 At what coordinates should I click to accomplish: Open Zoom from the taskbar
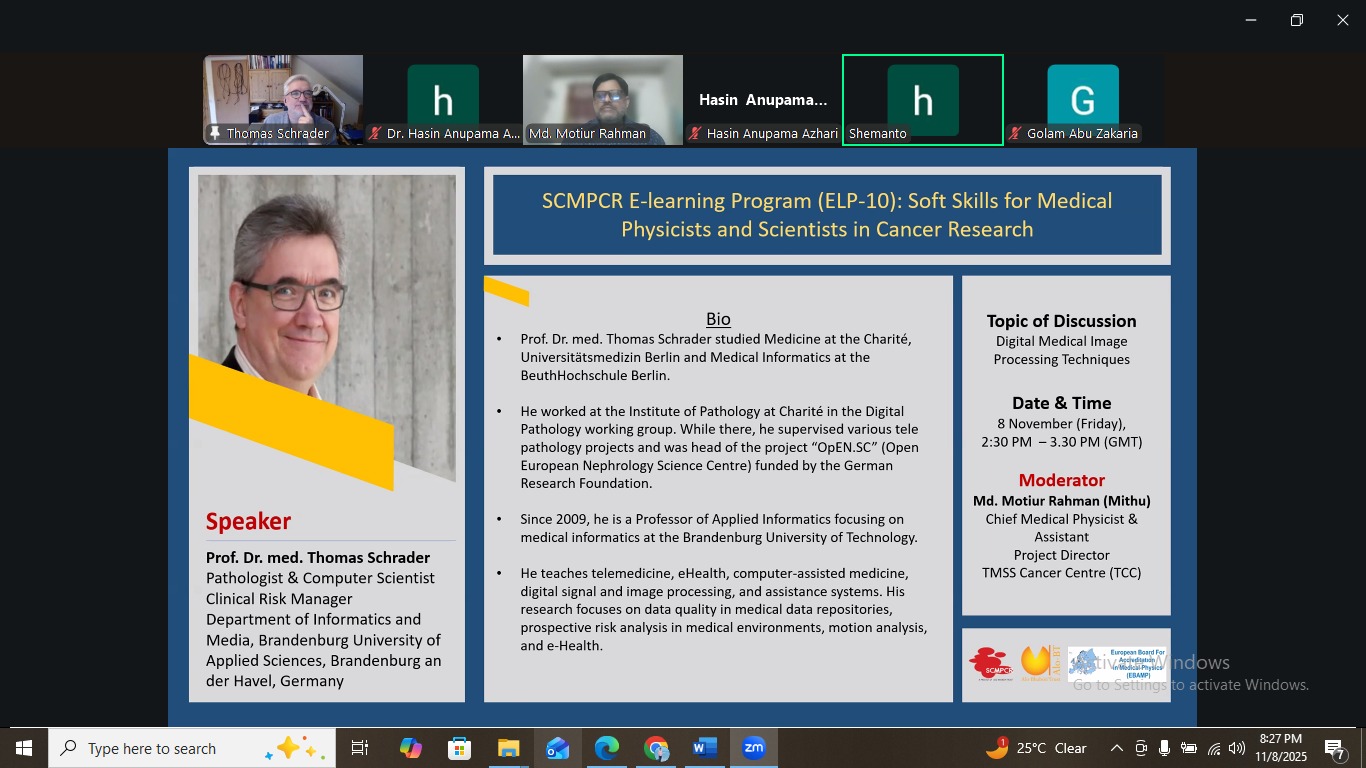[753, 748]
